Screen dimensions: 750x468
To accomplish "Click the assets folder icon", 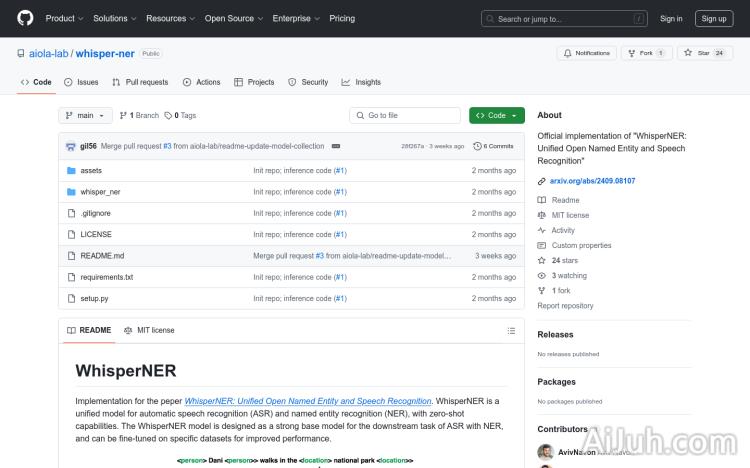I will 71,171.
